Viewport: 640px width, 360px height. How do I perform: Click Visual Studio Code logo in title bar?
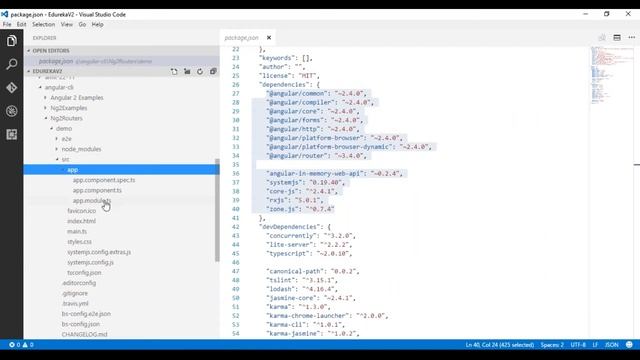coord(4,14)
